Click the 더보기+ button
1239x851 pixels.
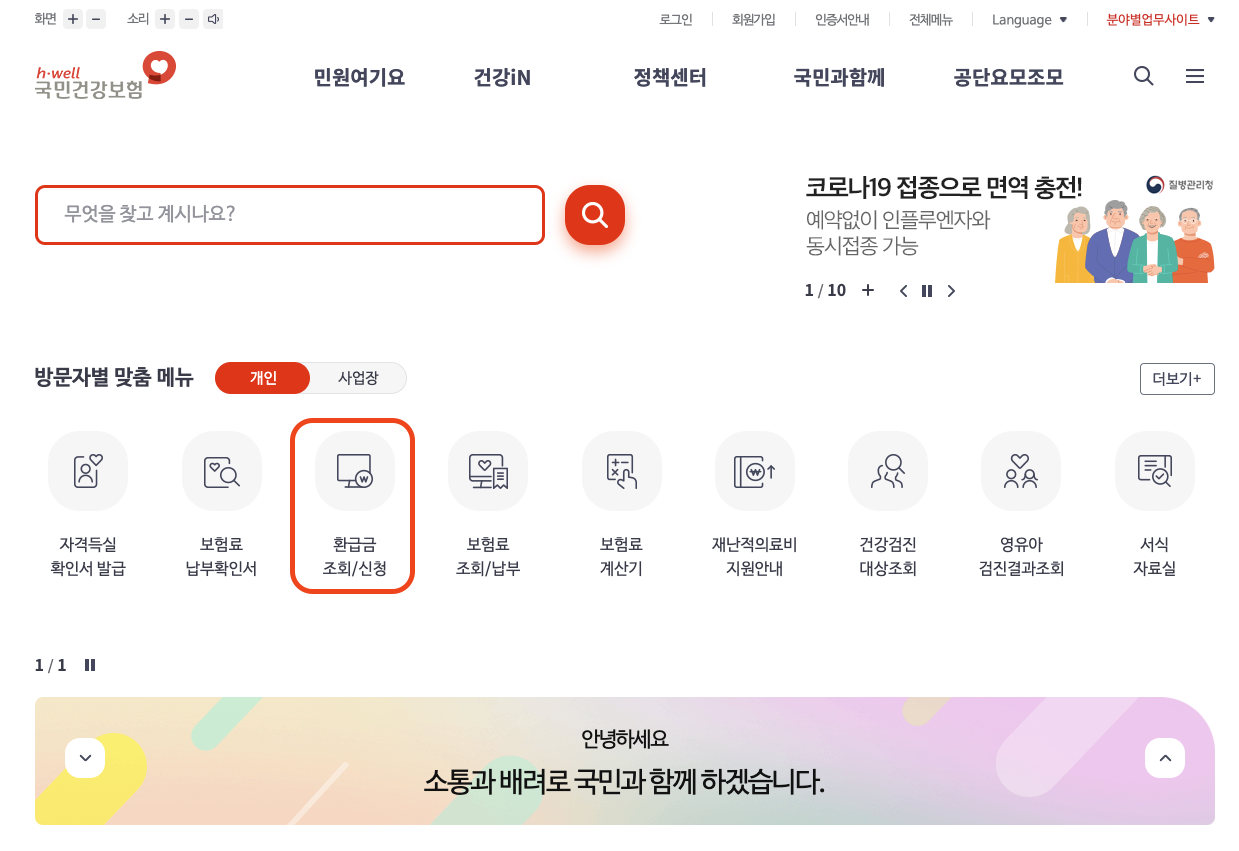pyautogui.click(x=1177, y=378)
